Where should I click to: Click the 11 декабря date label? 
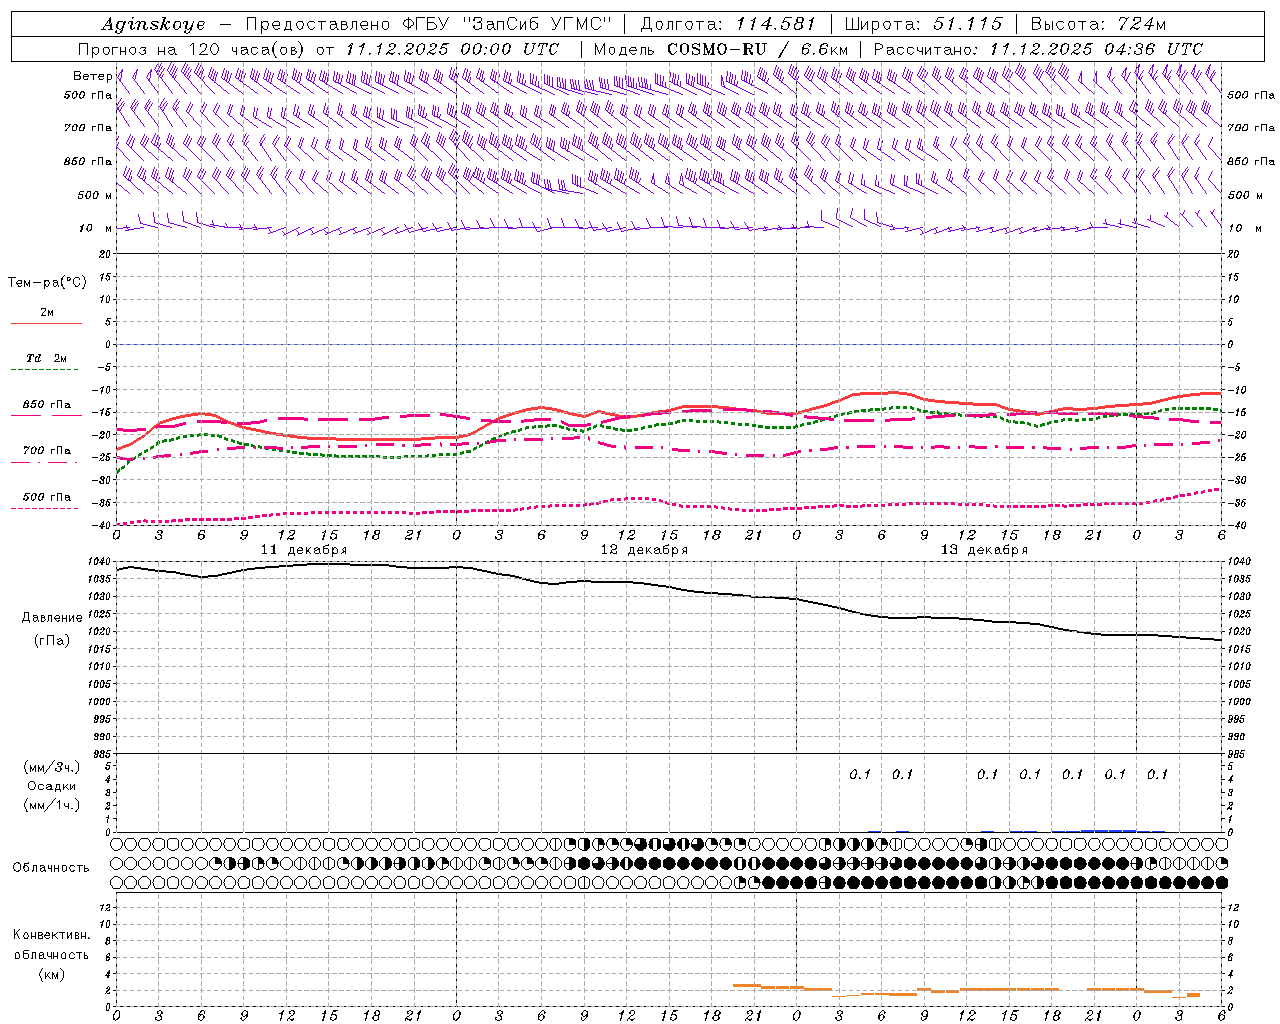304,550
